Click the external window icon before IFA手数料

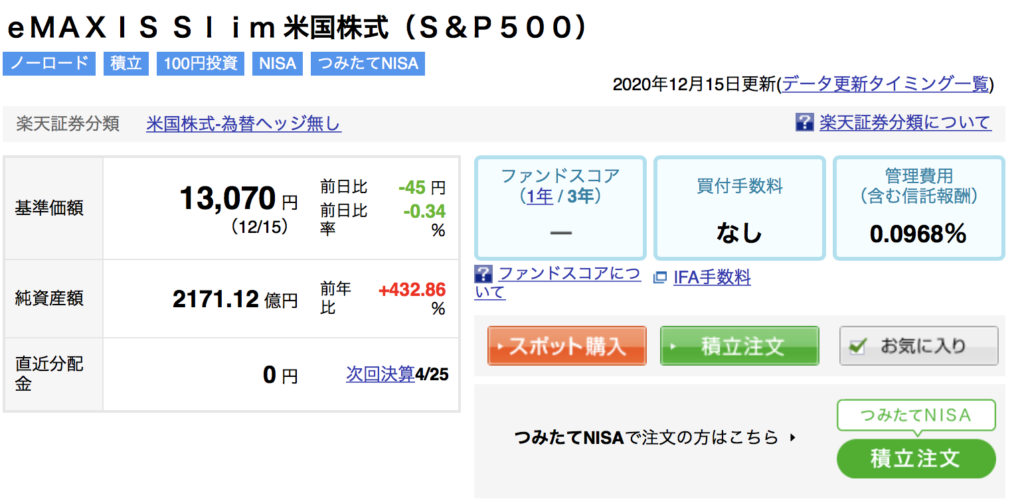[x=660, y=278]
